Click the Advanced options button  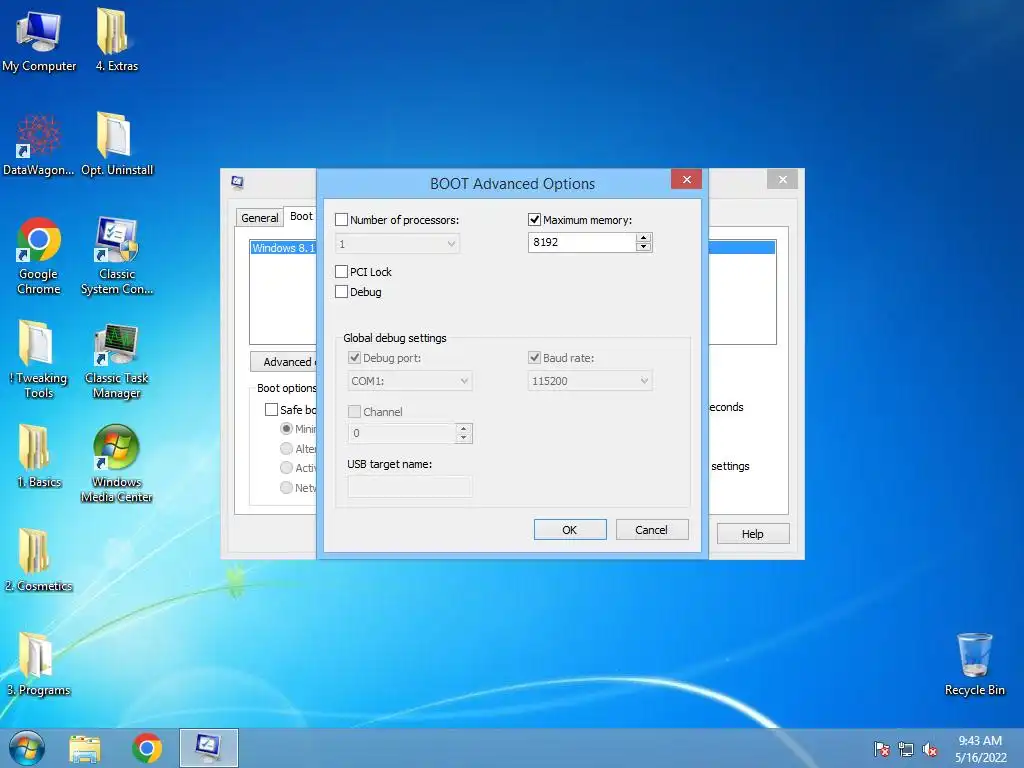click(x=283, y=362)
